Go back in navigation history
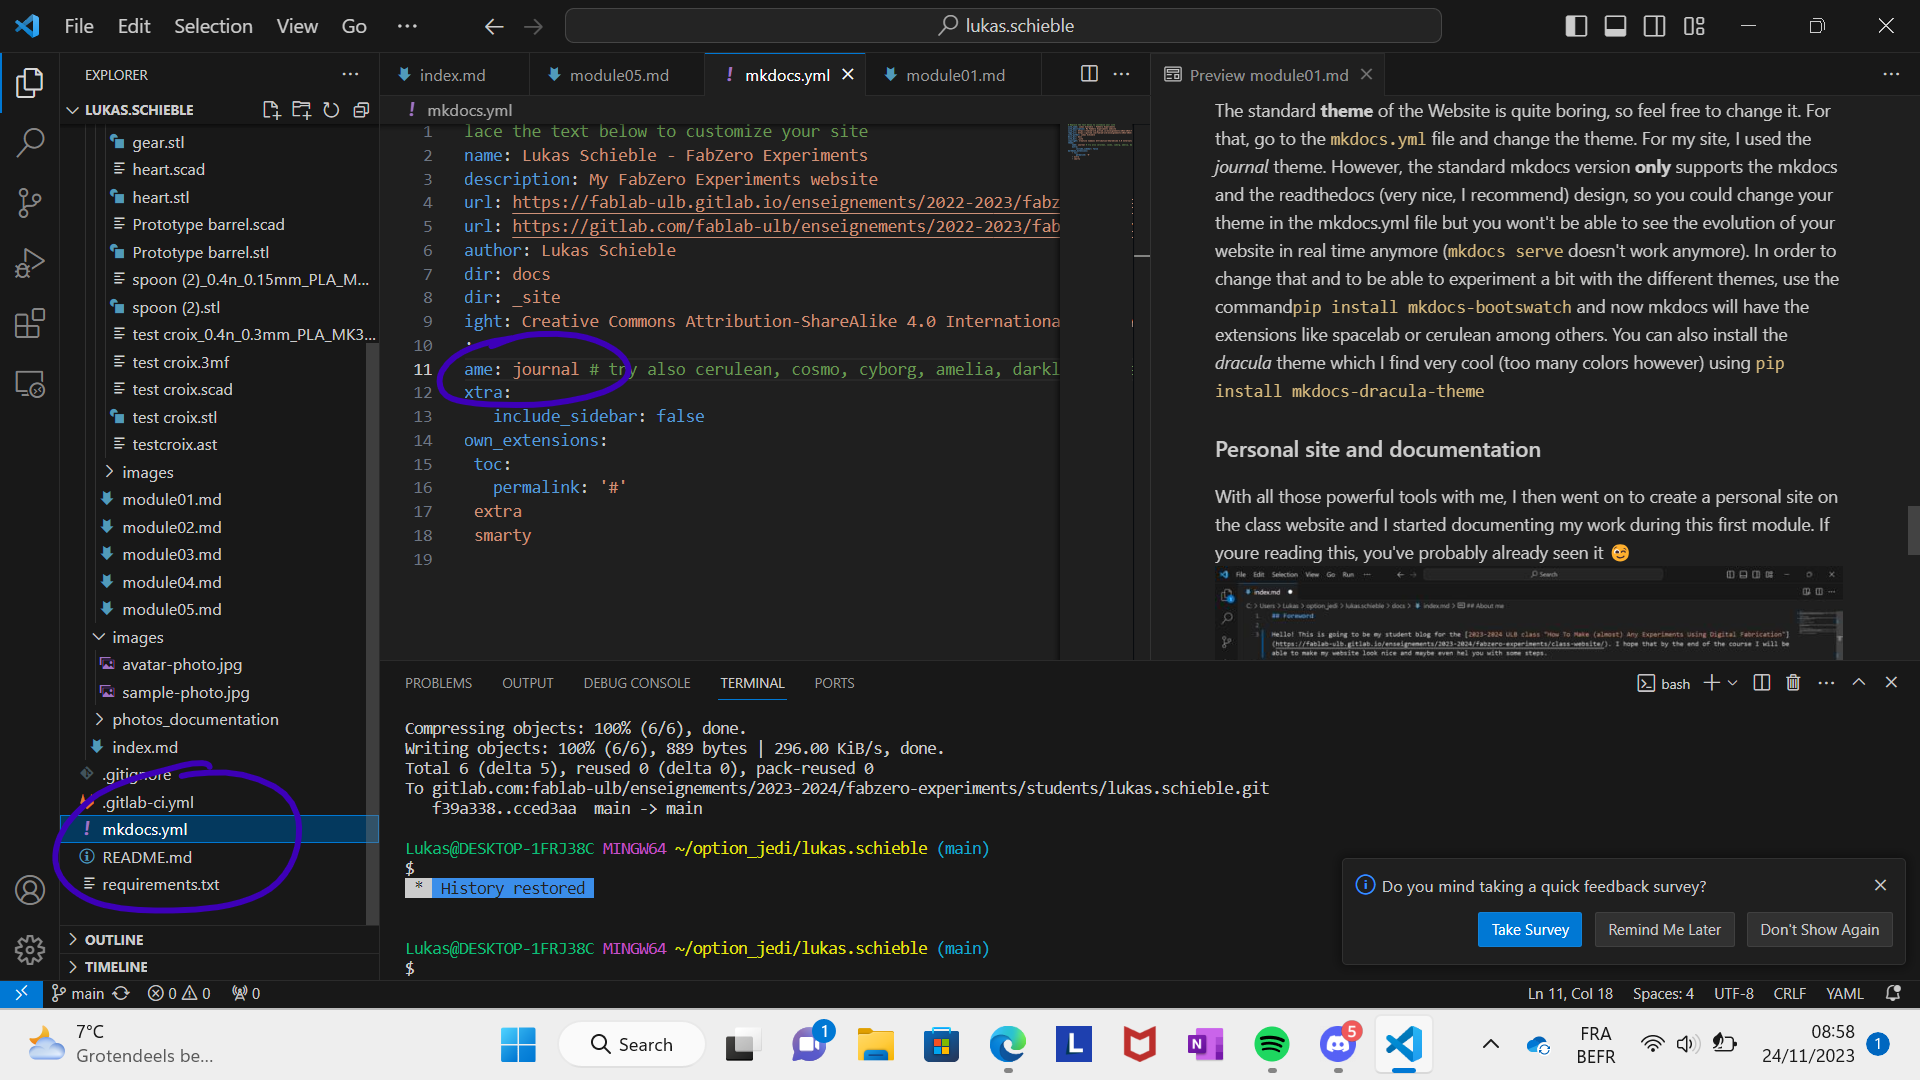The image size is (1920, 1080). click(x=494, y=26)
